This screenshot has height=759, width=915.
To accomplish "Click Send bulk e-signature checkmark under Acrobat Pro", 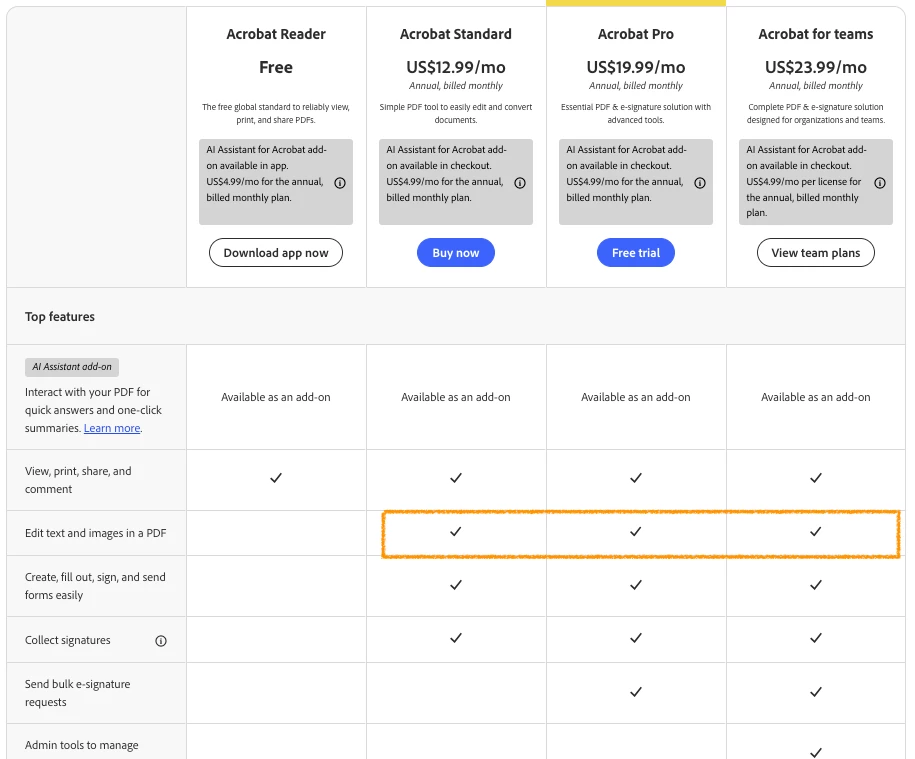I will [x=635, y=692].
